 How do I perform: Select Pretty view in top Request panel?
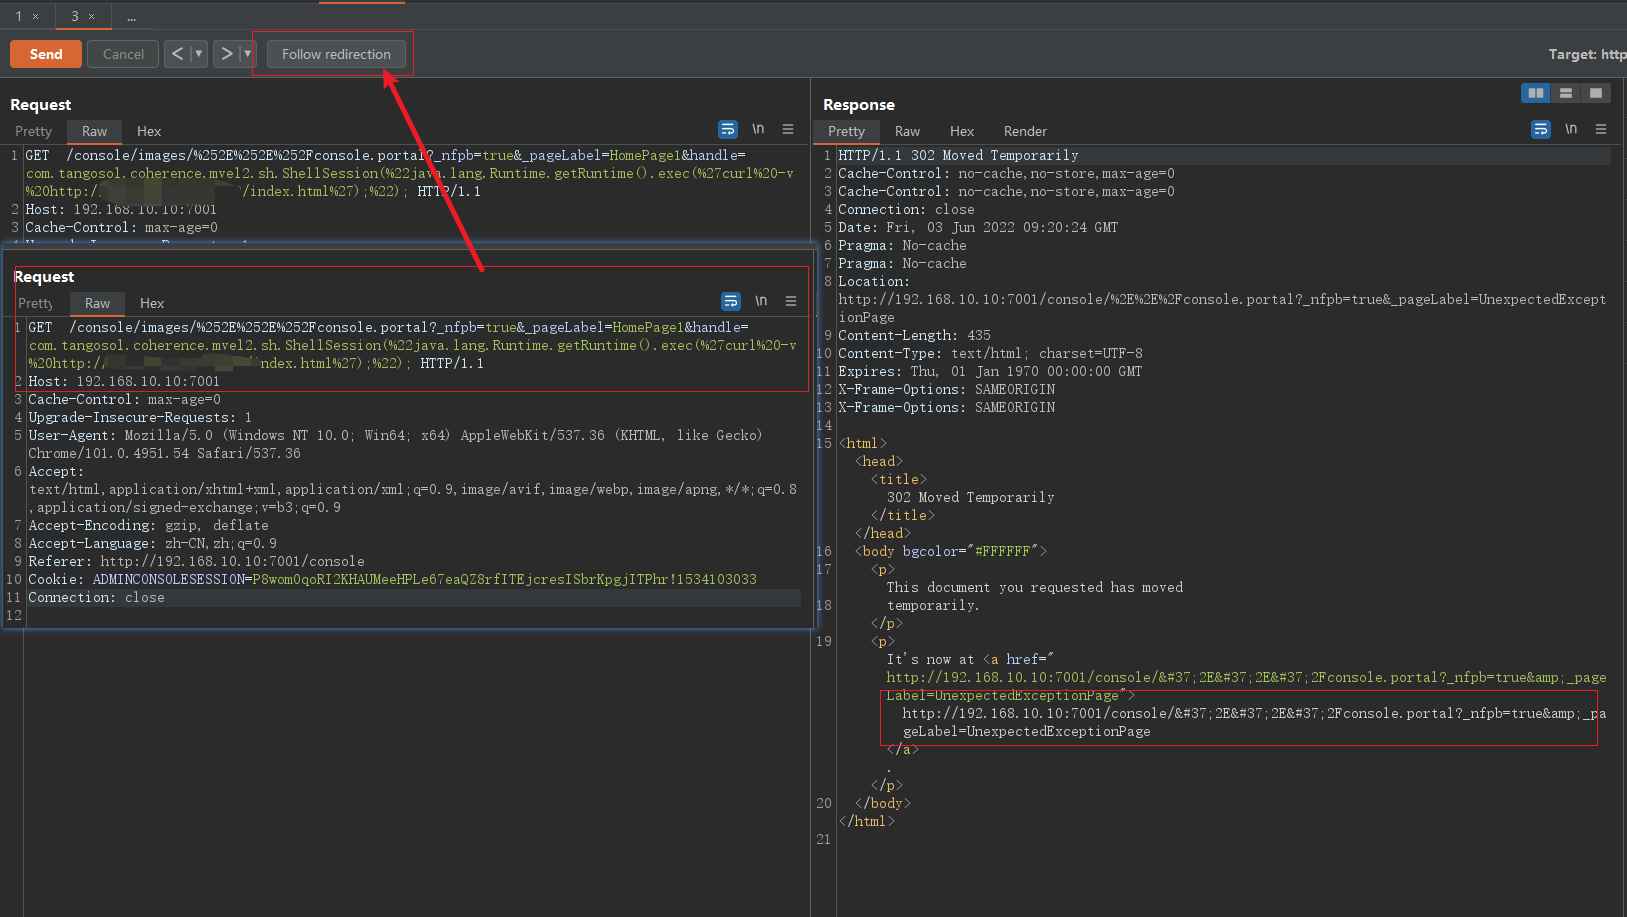pos(33,131)
